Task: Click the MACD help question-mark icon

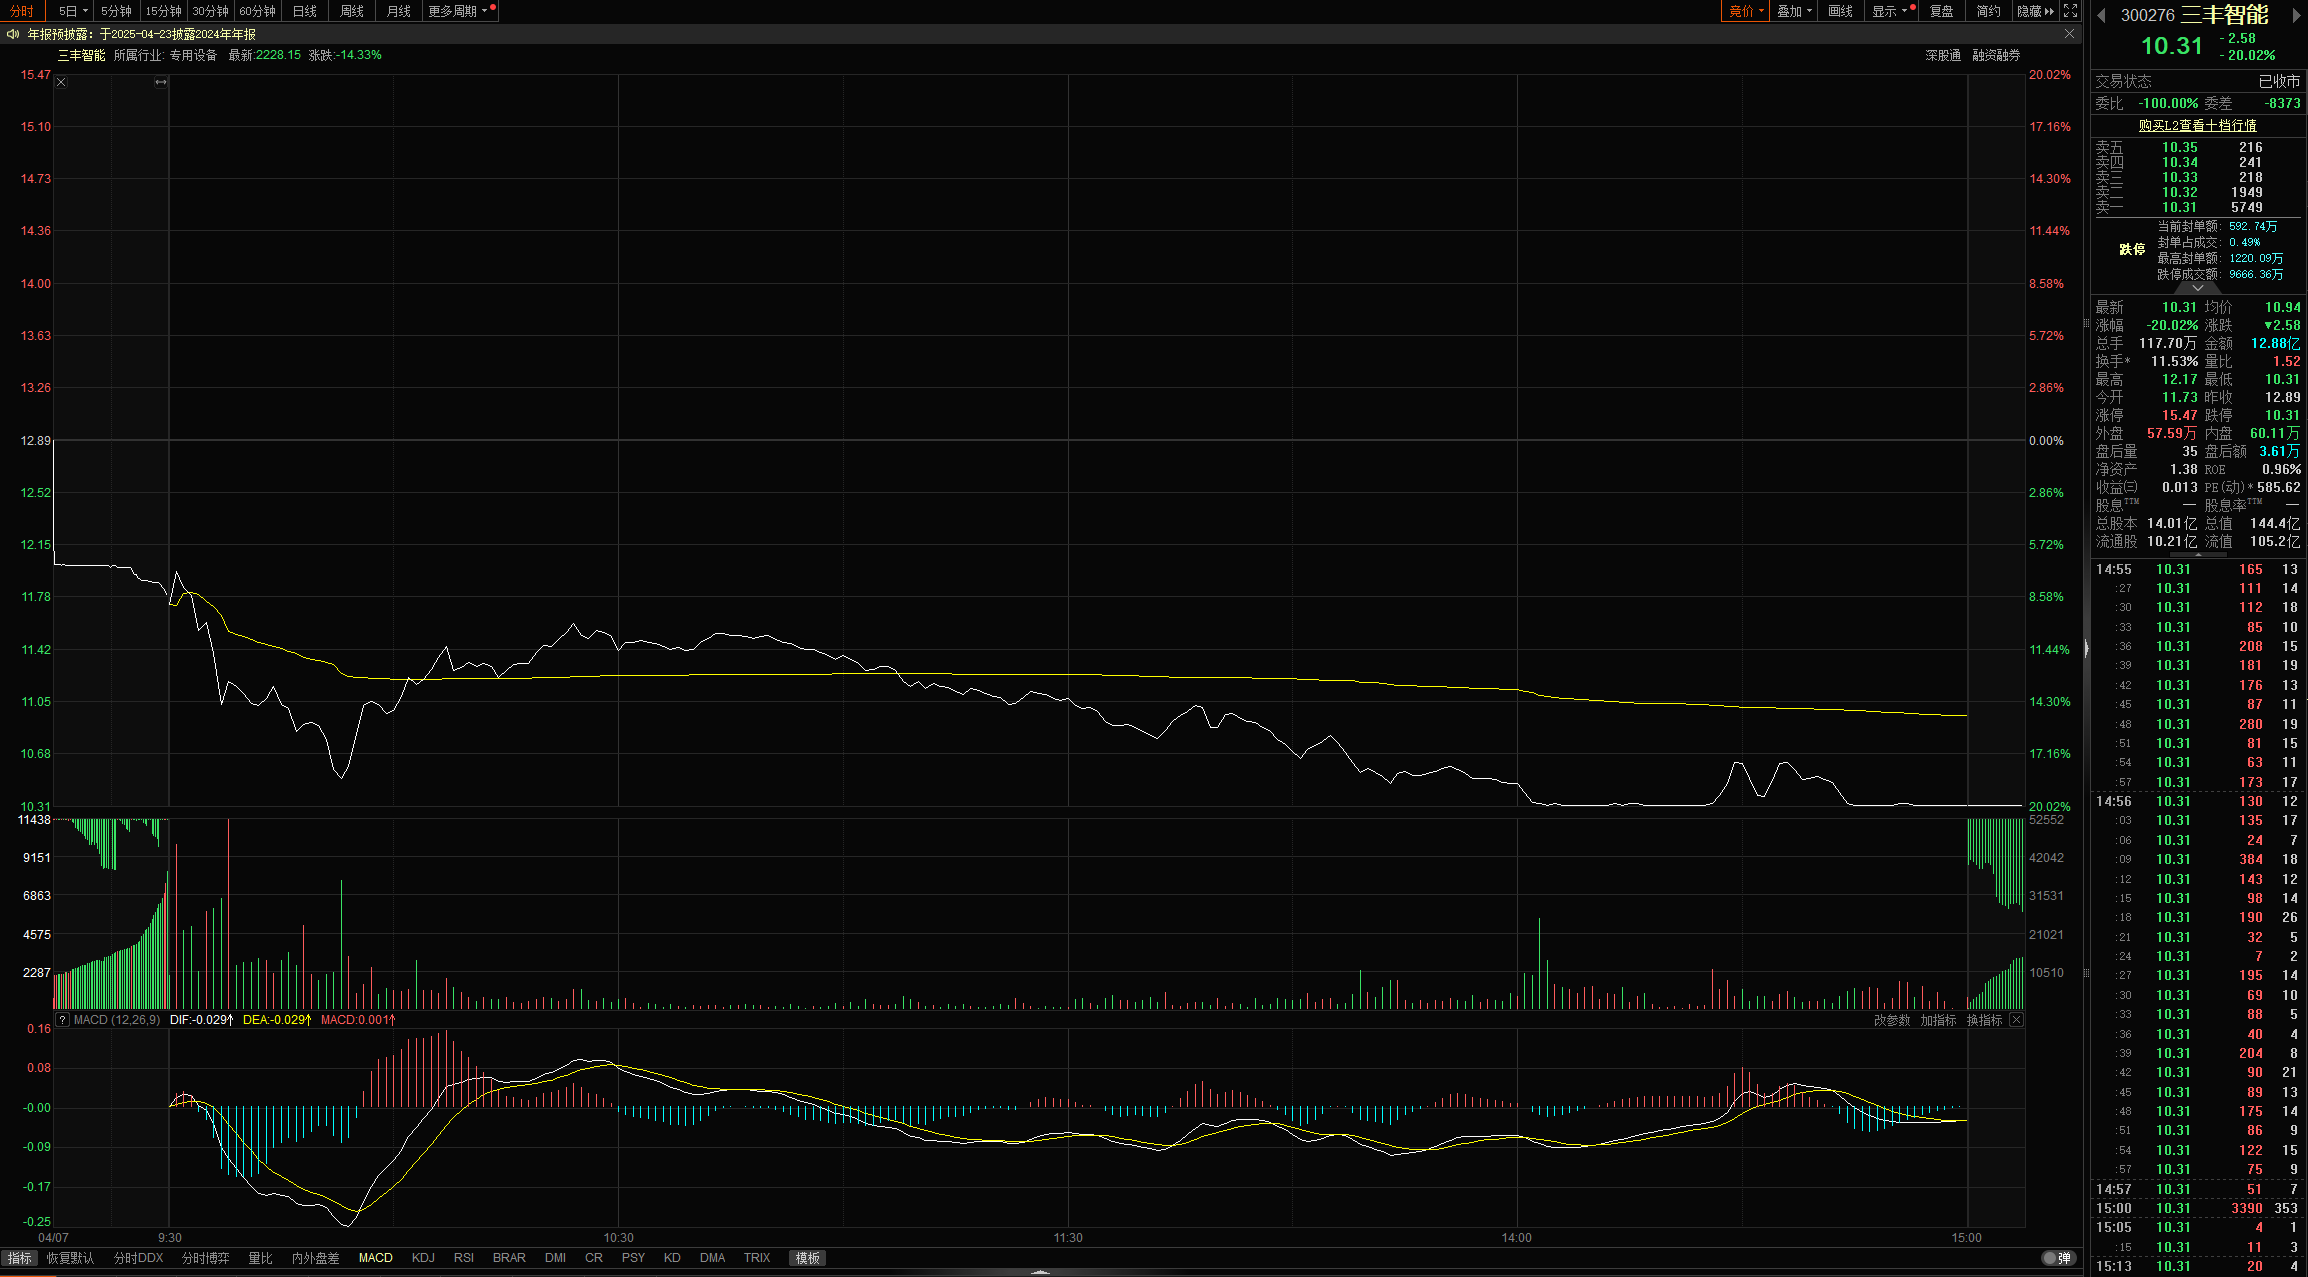Action: 62,1020
